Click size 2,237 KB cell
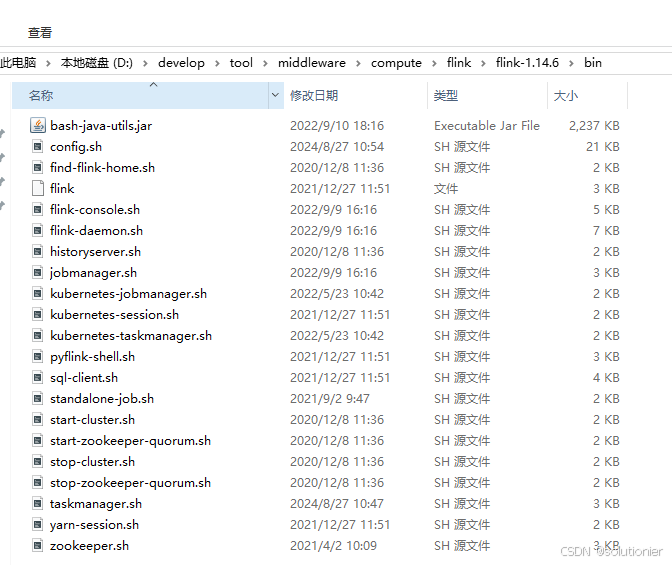The width and height of the screenshot is (672, 565). [x=594, y=126]
